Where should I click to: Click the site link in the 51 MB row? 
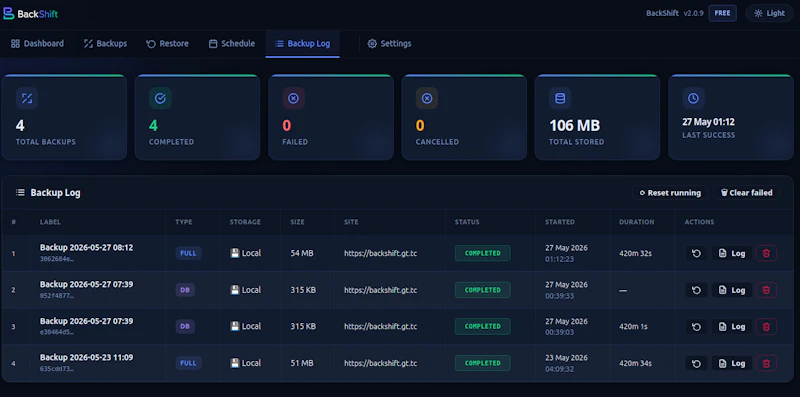[381, 363]
